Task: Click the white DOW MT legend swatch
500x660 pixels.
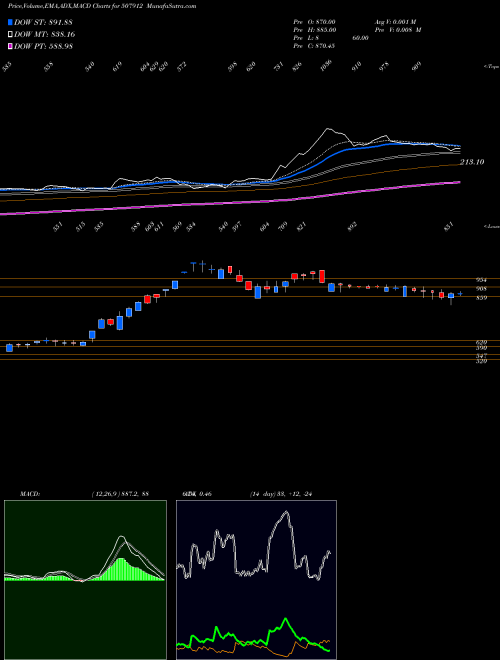Action: point(11,34)
